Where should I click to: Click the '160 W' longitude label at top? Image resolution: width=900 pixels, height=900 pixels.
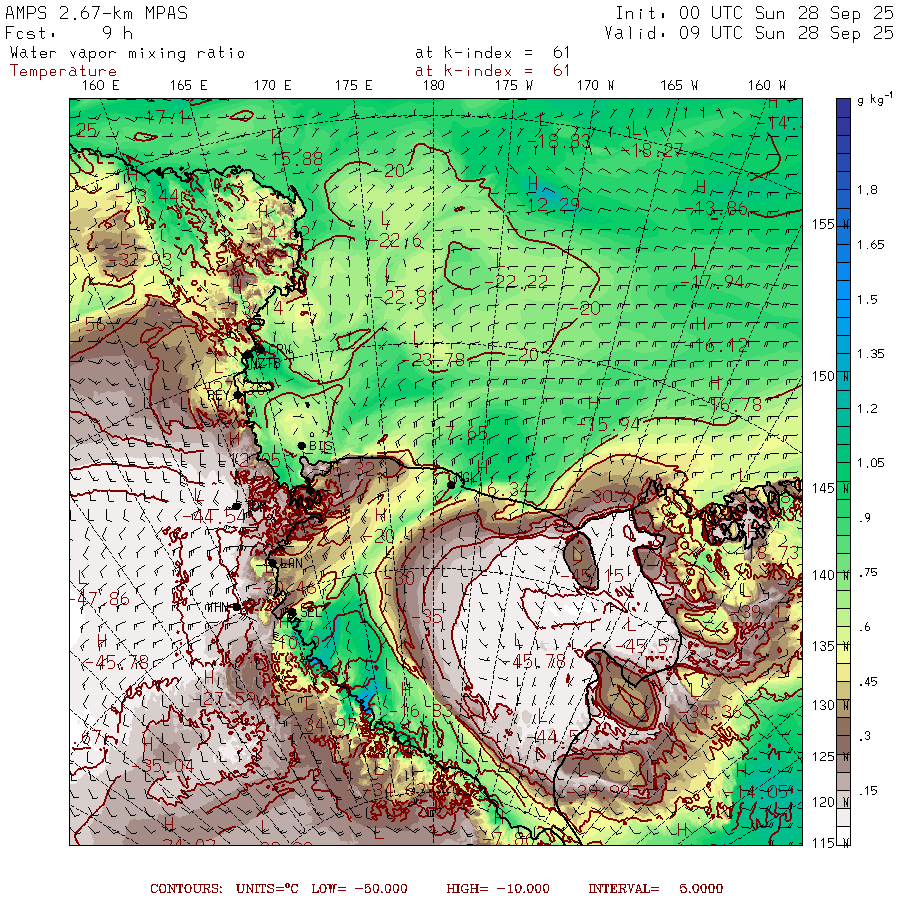[x=767, y=86]
